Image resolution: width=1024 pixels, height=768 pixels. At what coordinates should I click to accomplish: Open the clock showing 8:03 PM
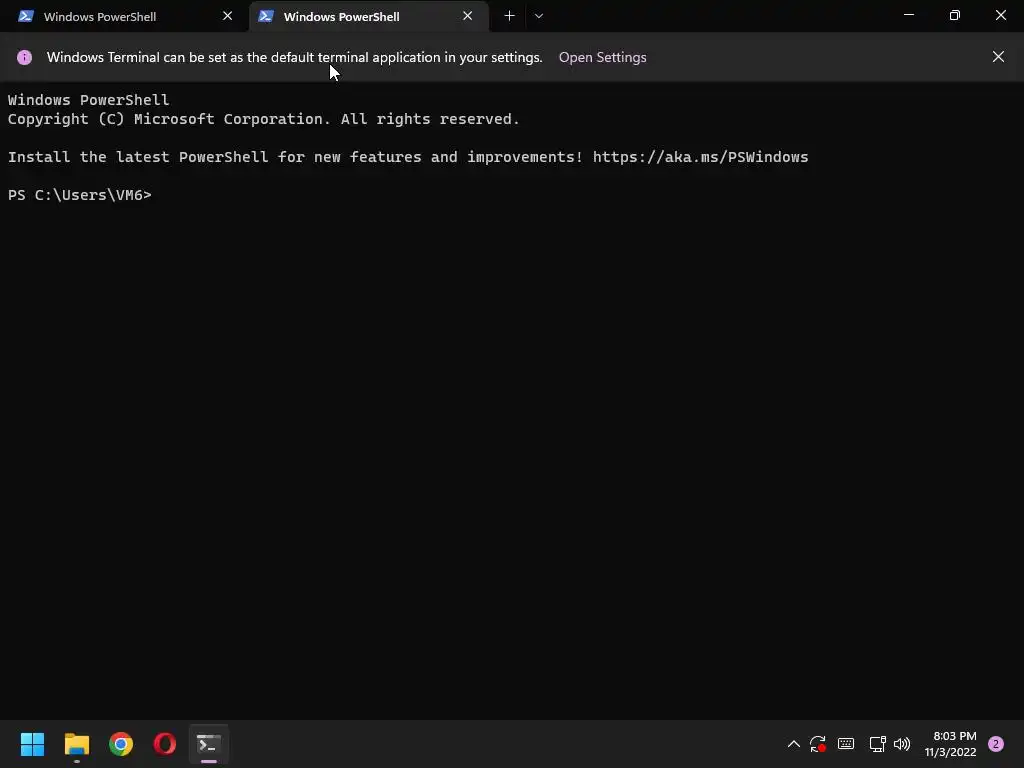click(x=950, y=744)
